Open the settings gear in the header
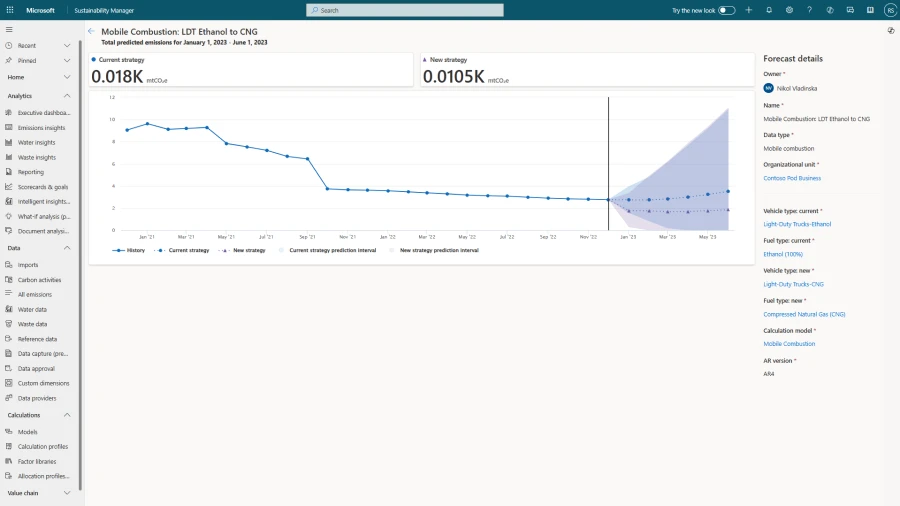900x506 pixels. point(789,10)
